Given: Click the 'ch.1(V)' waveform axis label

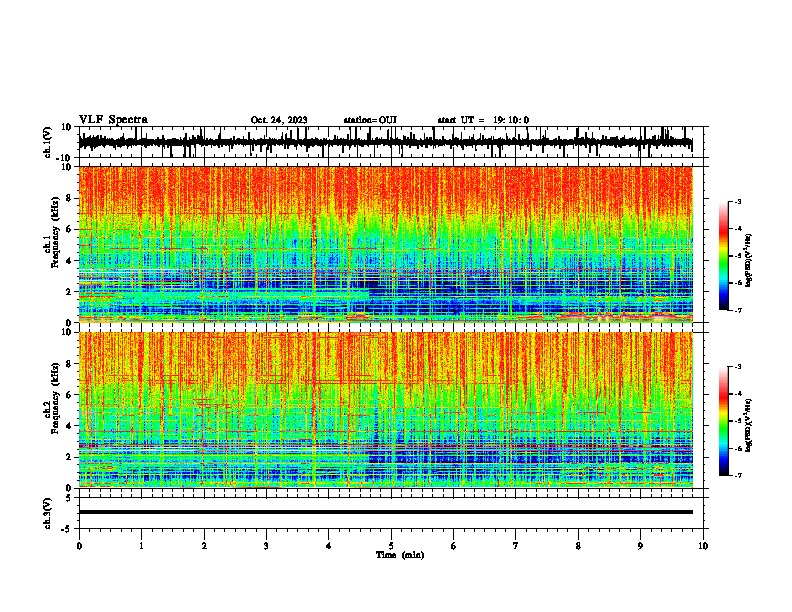Looking at the screenshot, I should pos(48,142).
